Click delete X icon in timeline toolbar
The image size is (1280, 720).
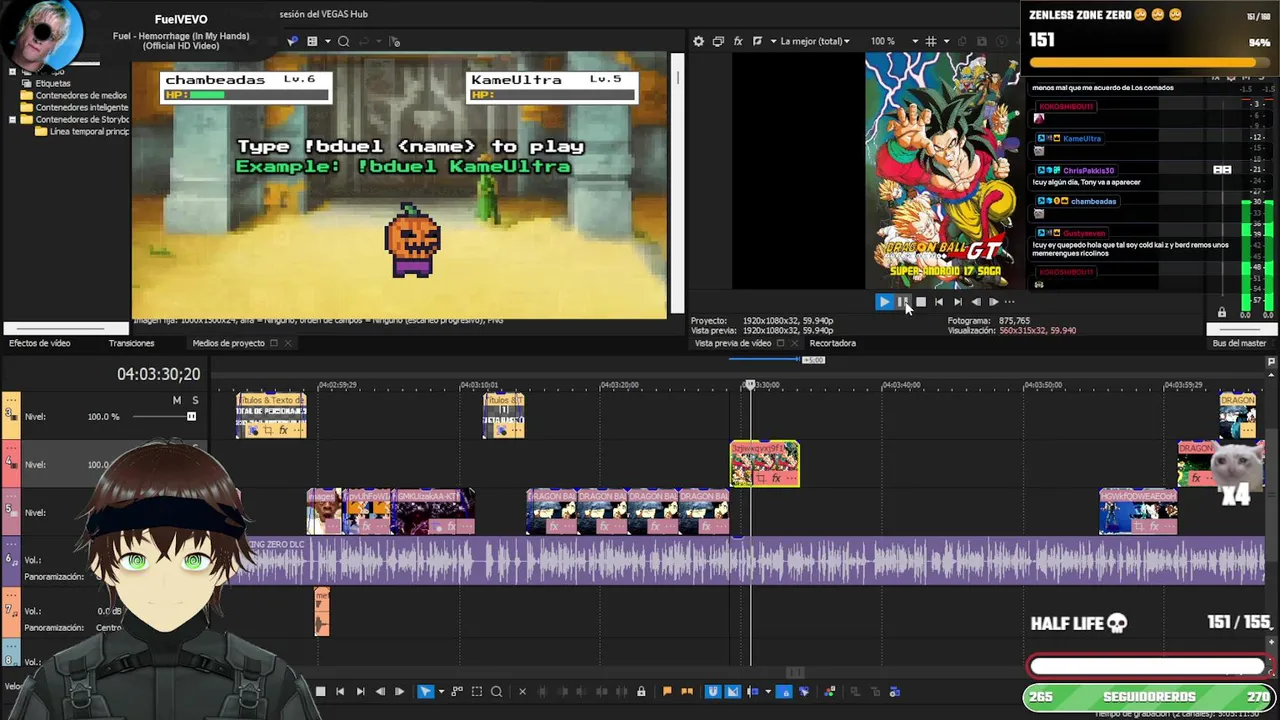pyautogui.click(x=522, y=691)
